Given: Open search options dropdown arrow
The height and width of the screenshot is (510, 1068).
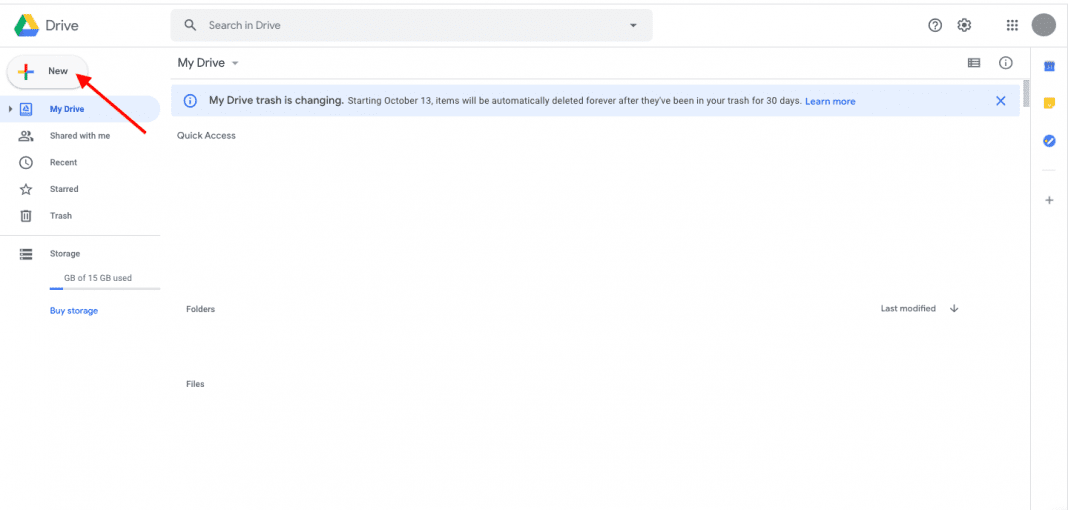Looking at the screenshot, I should (x=633, y=25).
